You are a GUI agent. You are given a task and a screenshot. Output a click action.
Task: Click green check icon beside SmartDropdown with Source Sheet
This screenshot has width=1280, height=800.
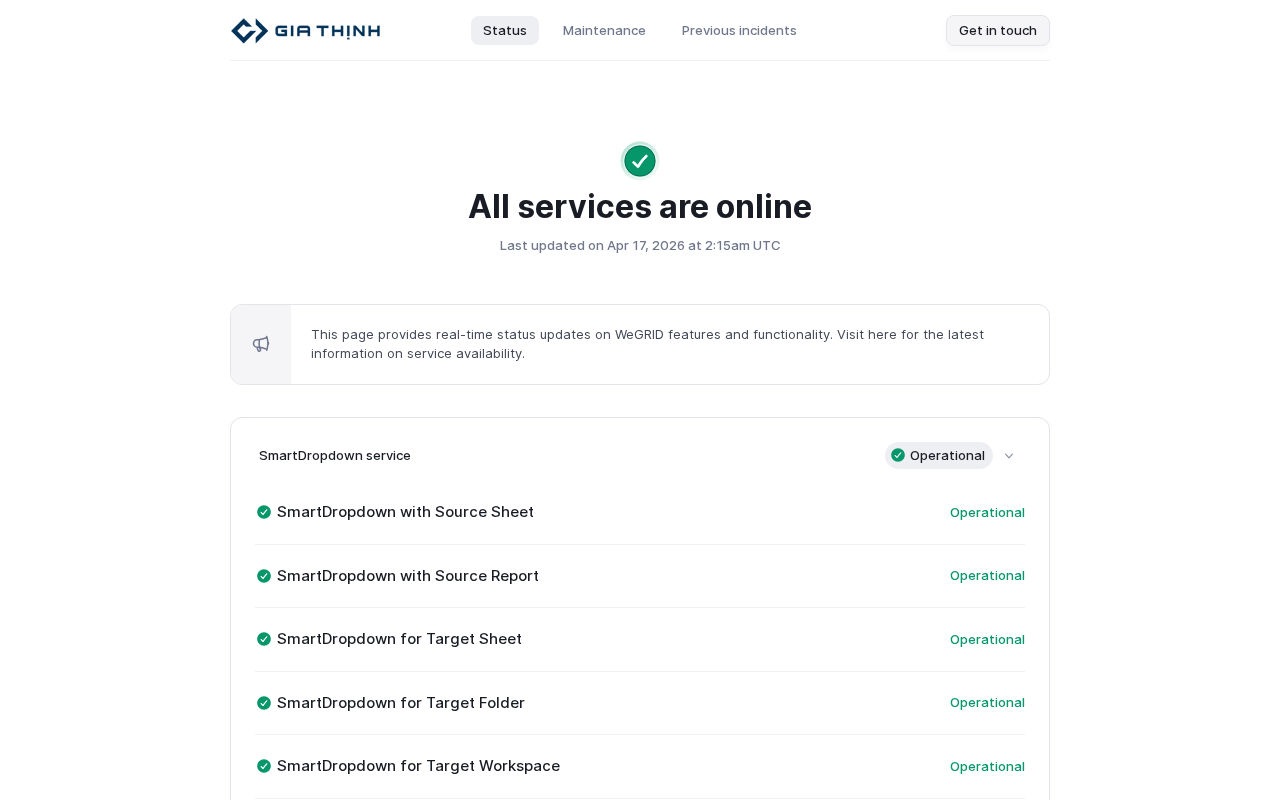coord(264,512)
